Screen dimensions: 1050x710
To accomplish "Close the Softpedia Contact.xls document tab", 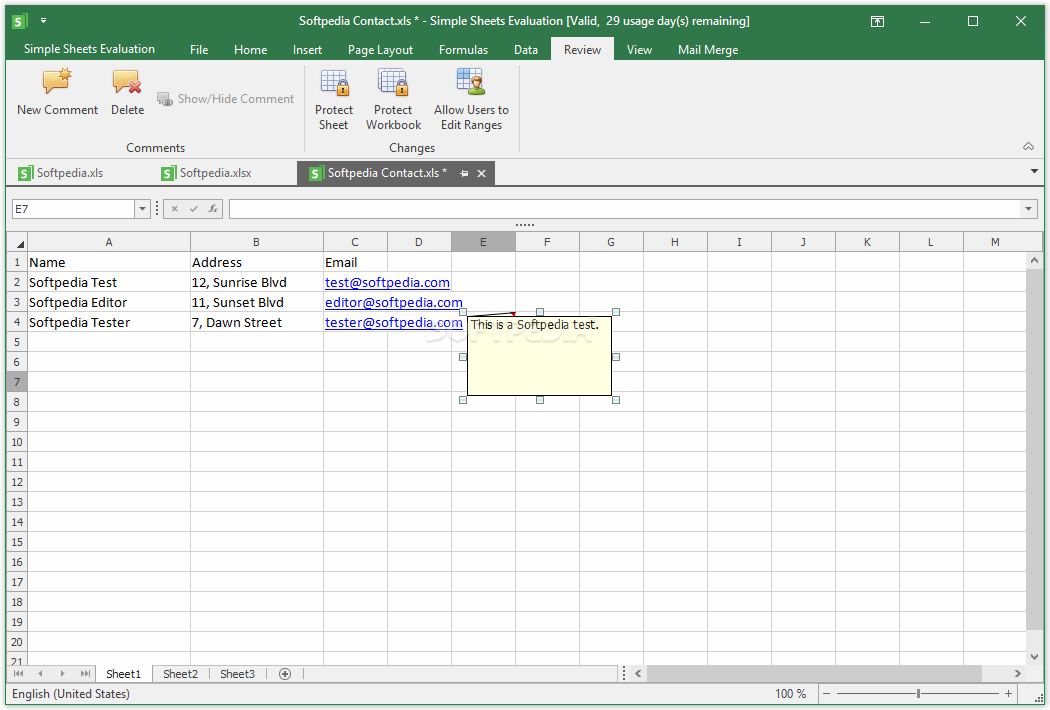I will tap(481, 173).
